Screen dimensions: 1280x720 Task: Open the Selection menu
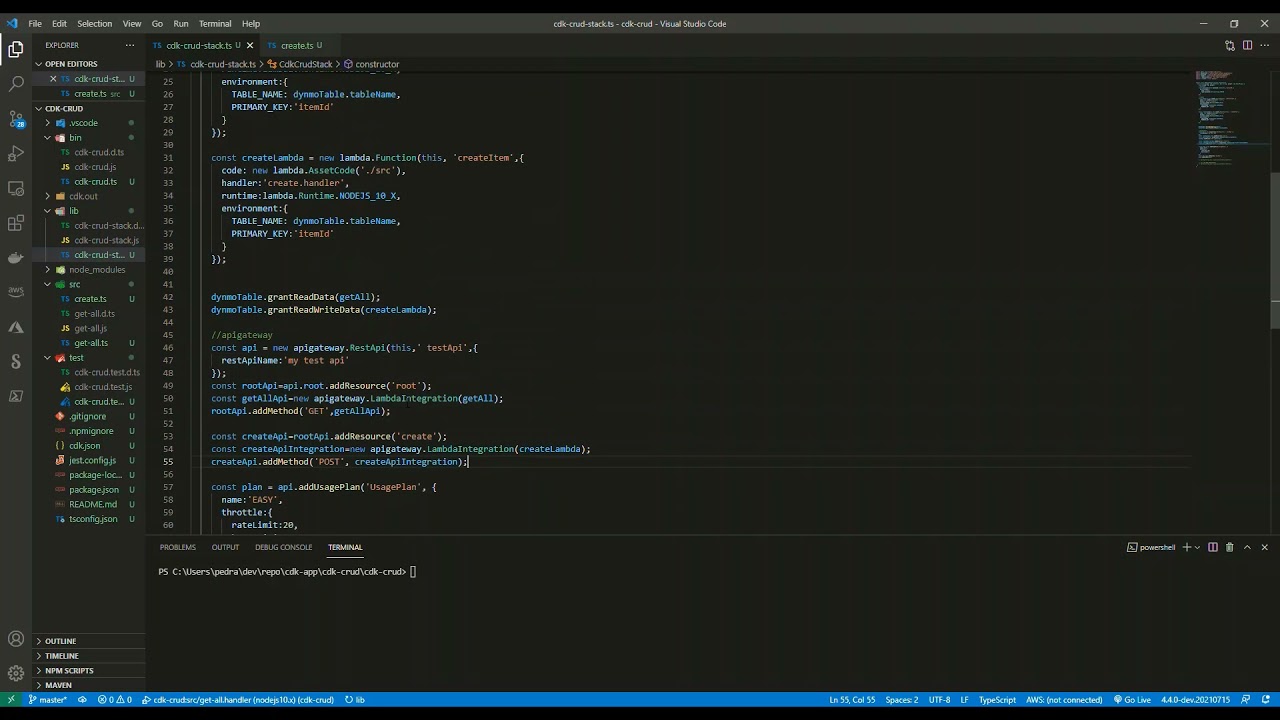pos(95,23)
